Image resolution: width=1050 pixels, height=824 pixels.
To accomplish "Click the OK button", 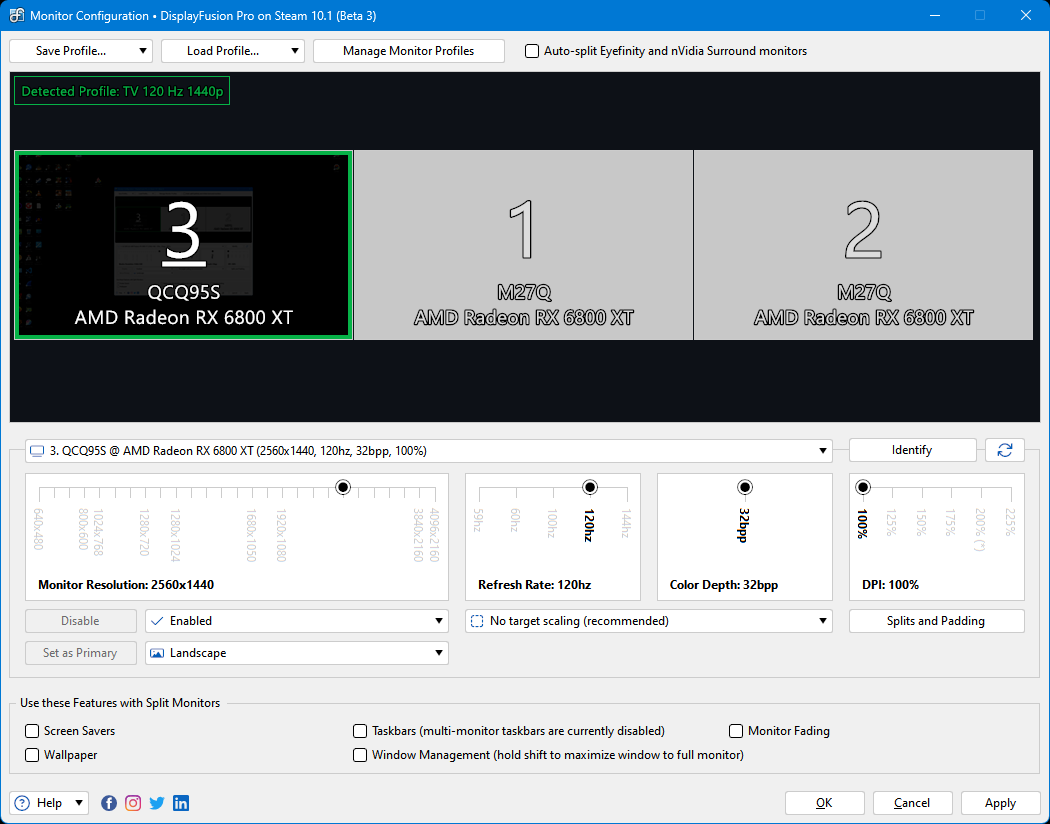I will [x=824, y=803].
